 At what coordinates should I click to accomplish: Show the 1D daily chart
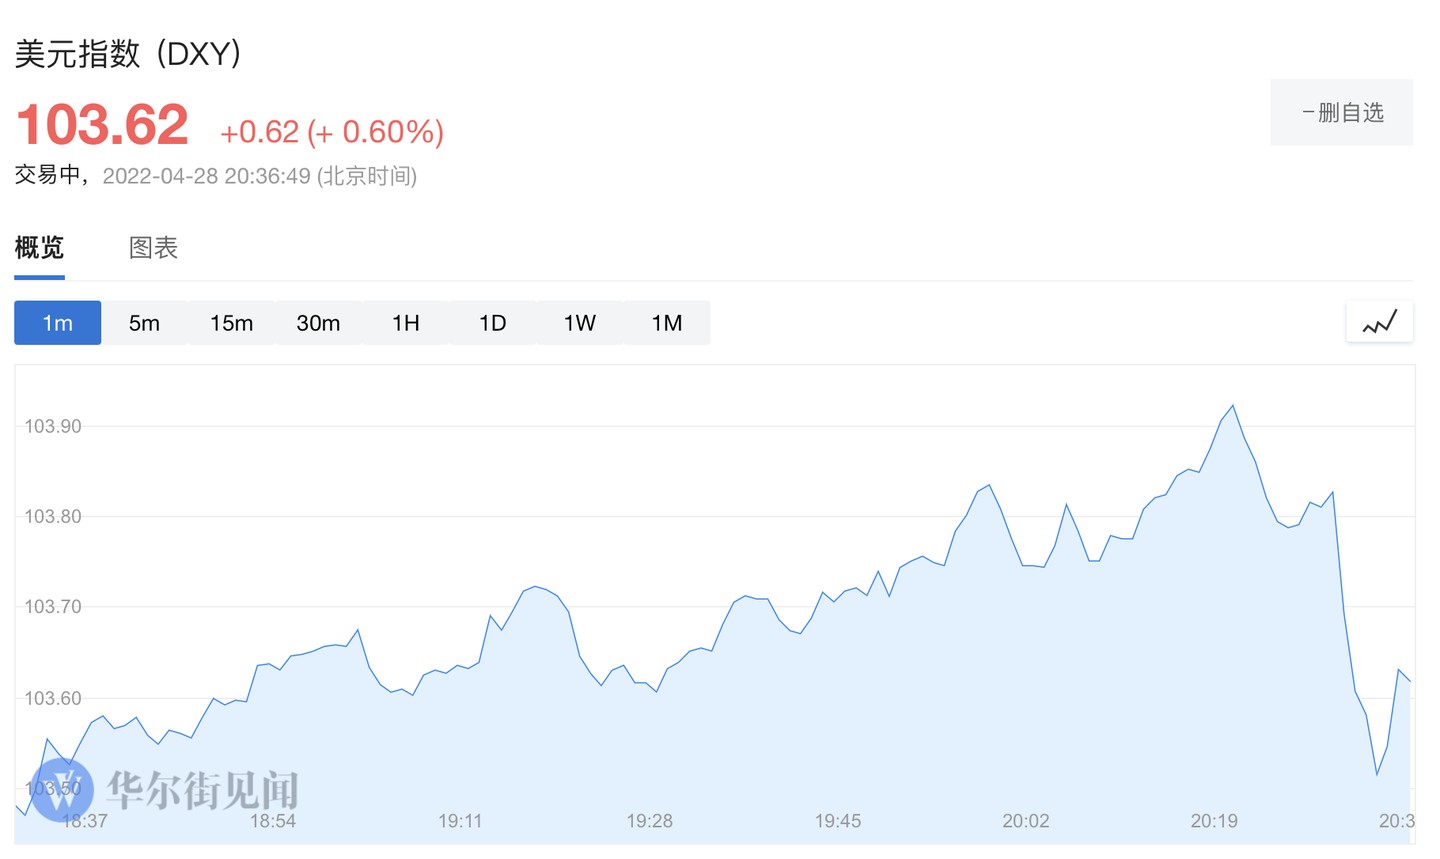[492, 323]
